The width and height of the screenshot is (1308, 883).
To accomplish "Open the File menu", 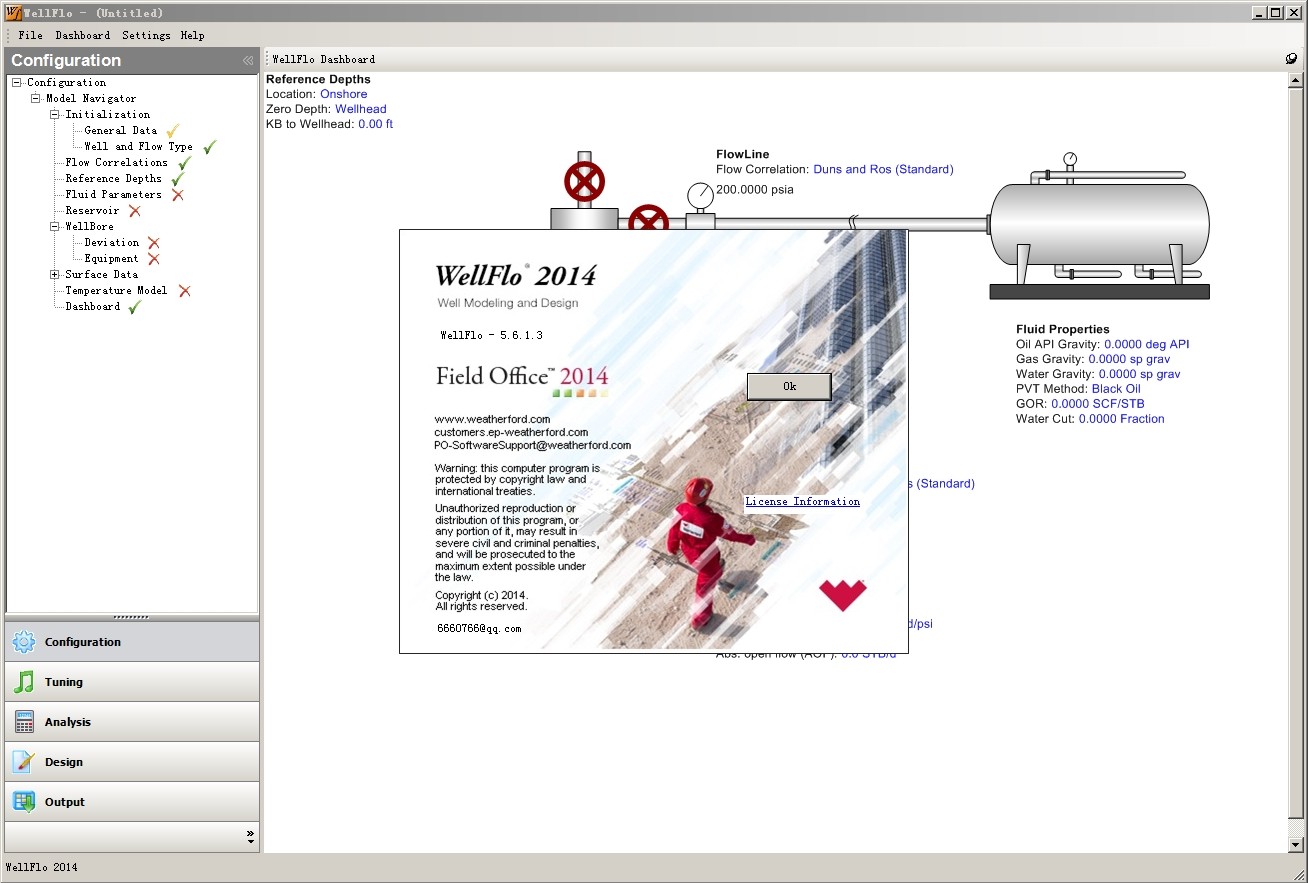I will pos(30,35).
